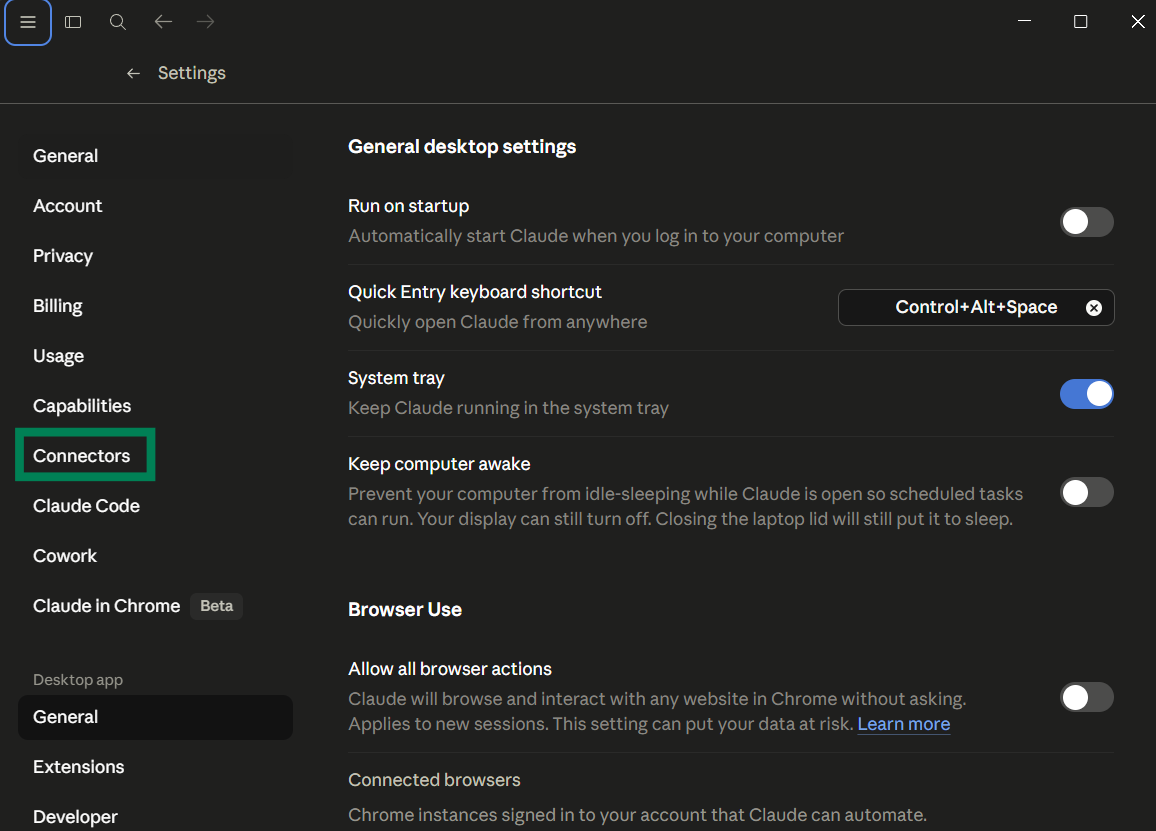This screenshot has width=1156, height=831.
Task: Go forward with the top toolbar arrow
Action: tap(206, 22)
